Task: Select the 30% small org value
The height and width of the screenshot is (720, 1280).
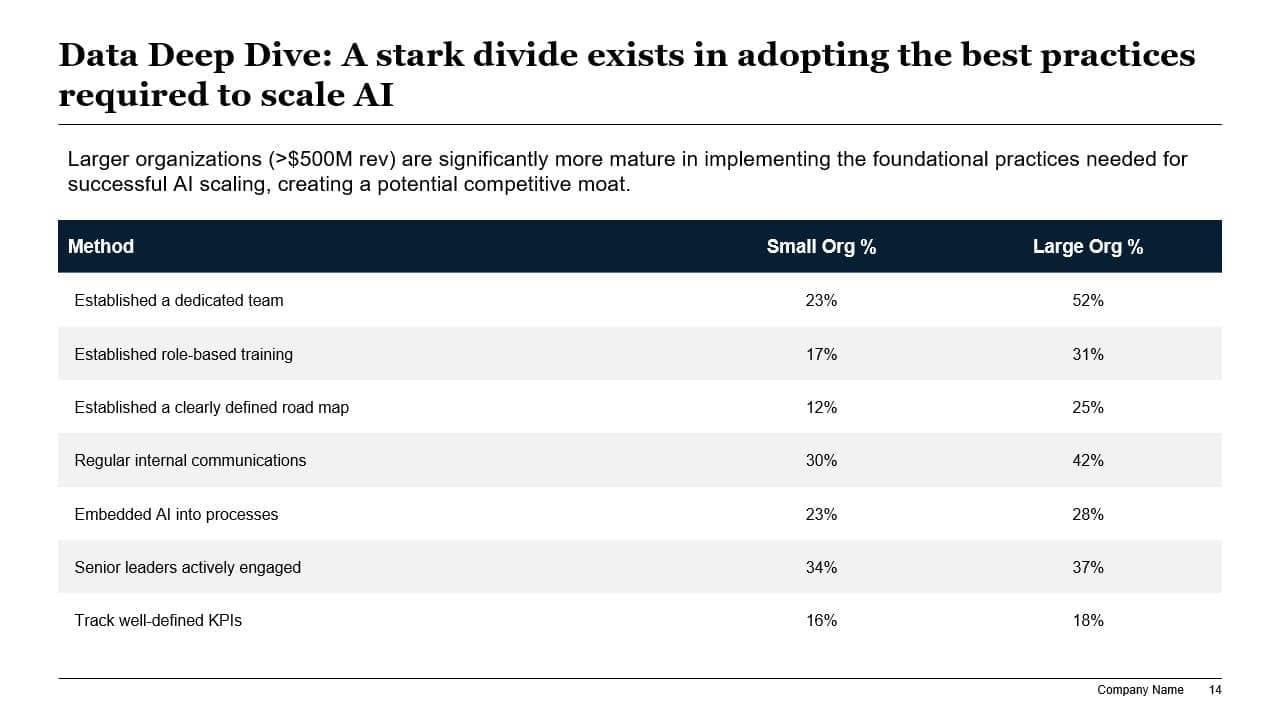Action: click(821, 460)
